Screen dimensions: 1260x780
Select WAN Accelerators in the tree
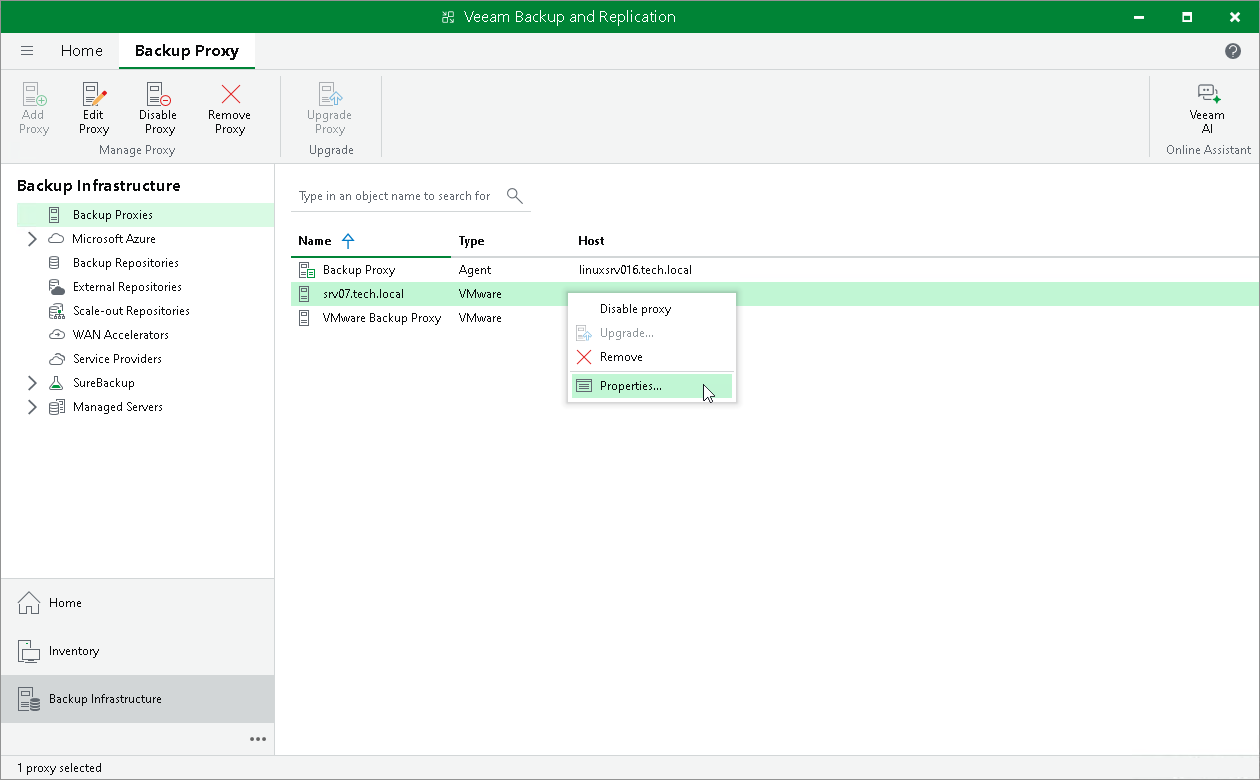click(x=121, y=335)
